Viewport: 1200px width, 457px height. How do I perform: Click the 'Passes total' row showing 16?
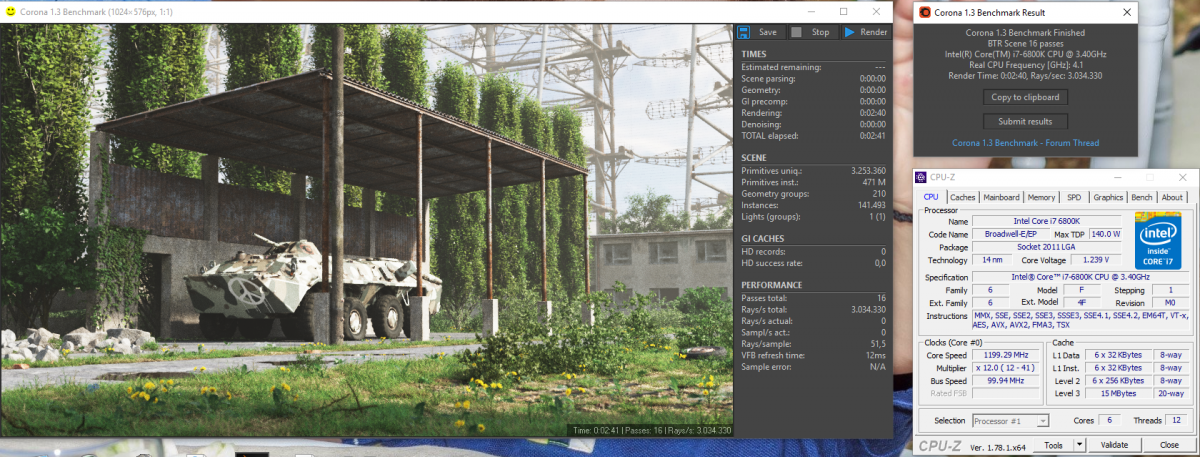point(813,298)
